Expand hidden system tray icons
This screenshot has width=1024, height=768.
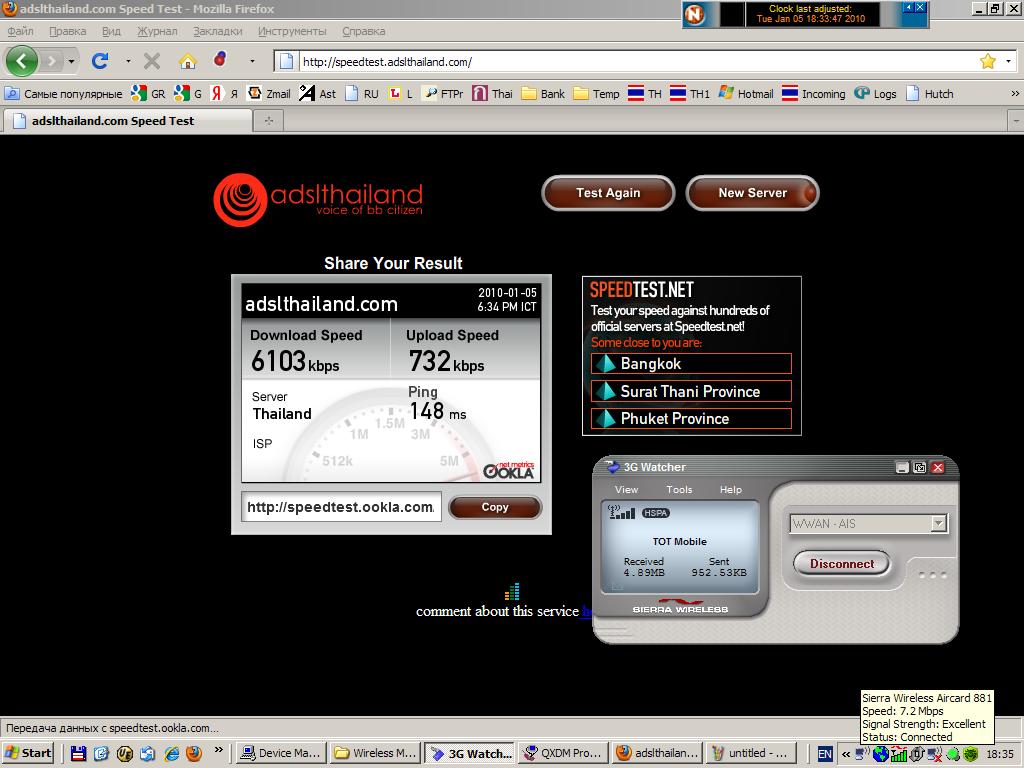tap(846, 754)
